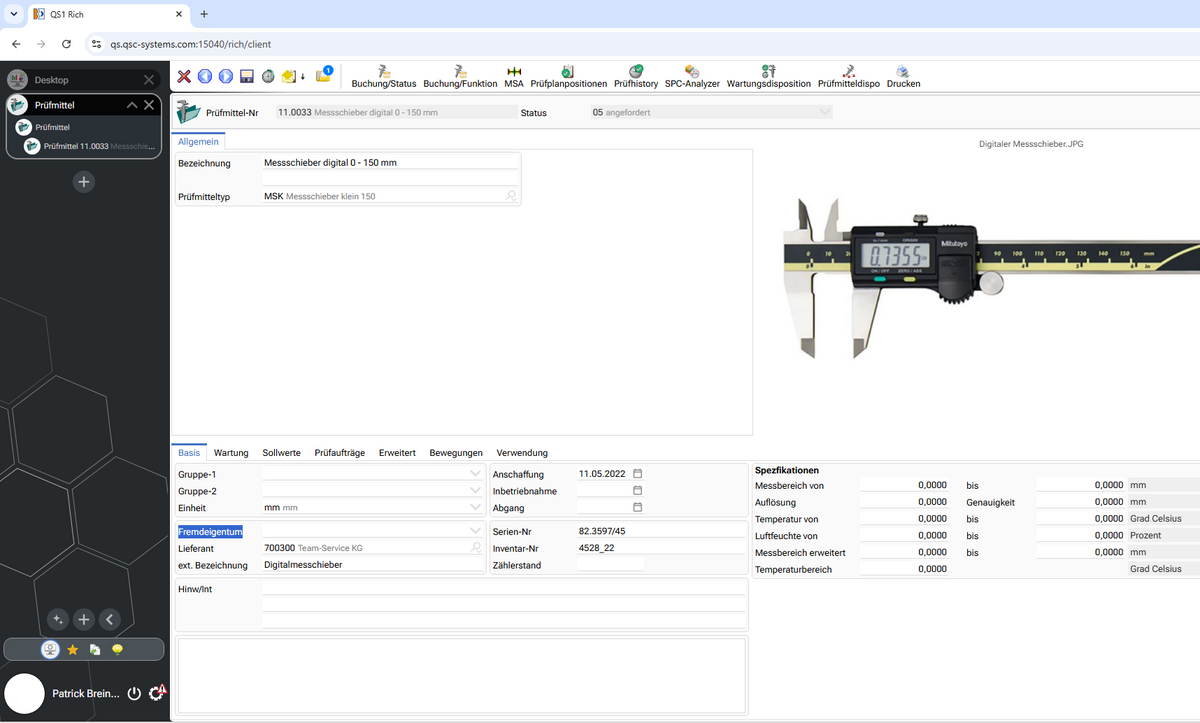Select the Basis tab

pos(189,452)
